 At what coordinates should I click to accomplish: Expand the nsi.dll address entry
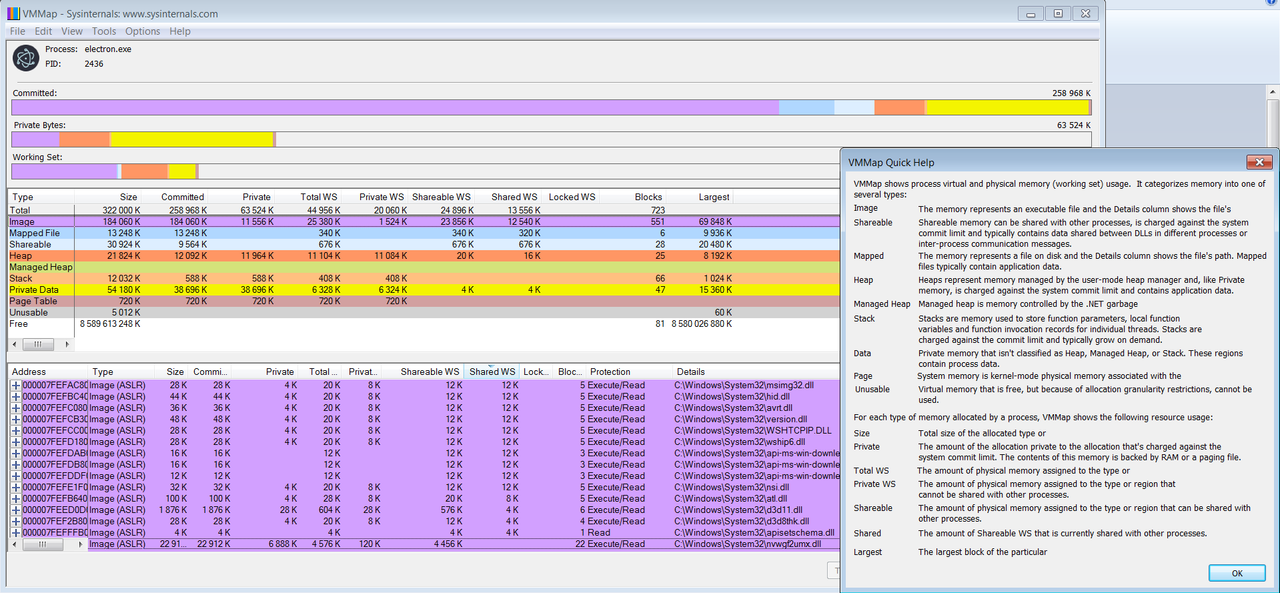pos(15,487)
